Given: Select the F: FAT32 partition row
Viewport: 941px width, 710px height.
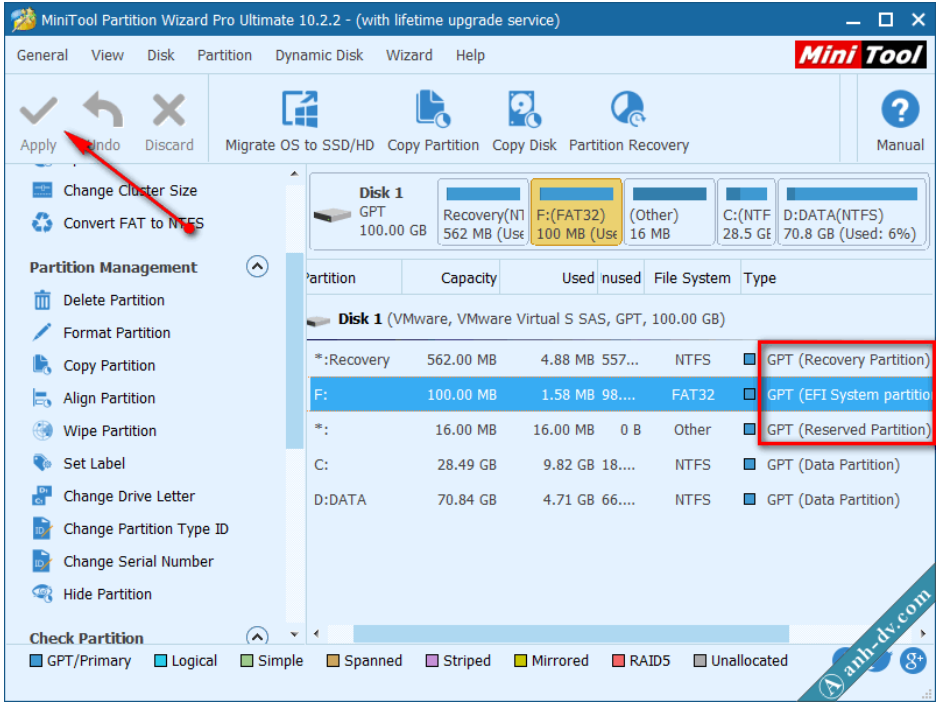Looking at the screenshot, I should (621, 394).
